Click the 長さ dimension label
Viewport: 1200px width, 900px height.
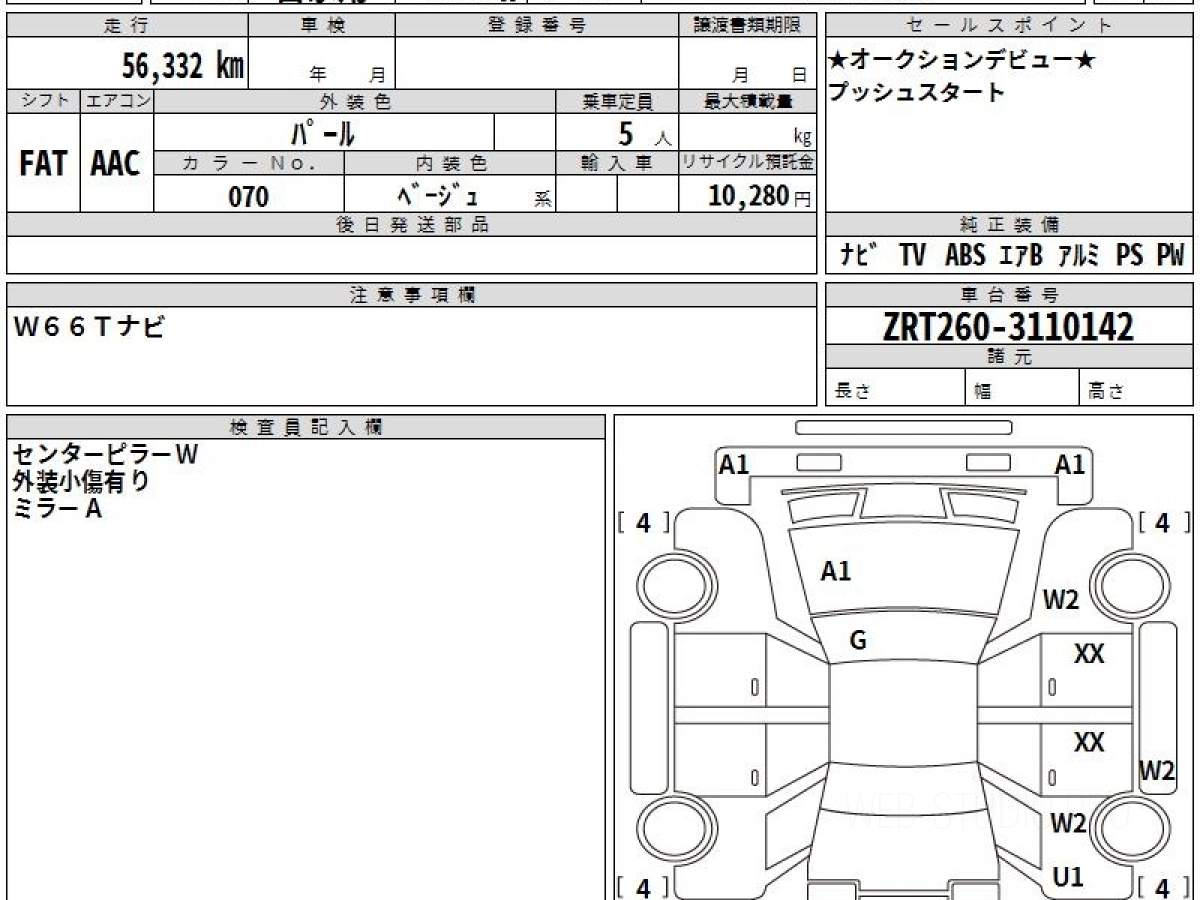pyautogui.click(x=853, y=391)
